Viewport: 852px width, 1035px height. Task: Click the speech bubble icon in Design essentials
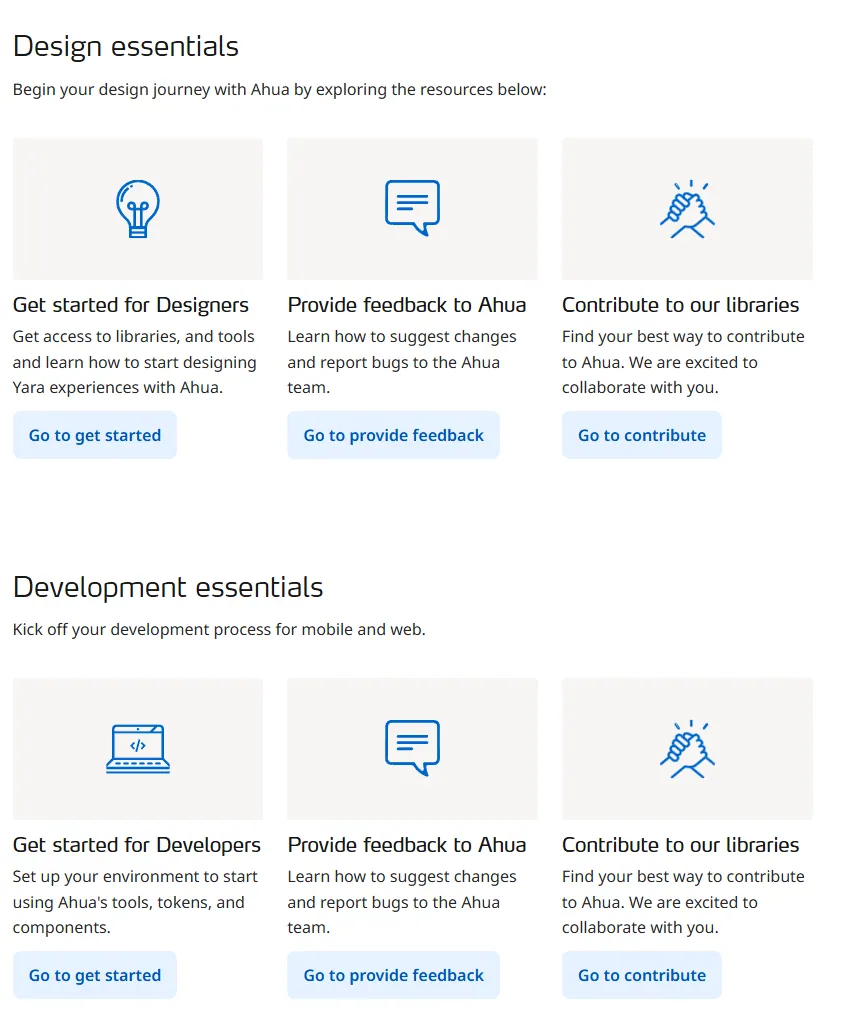point(412,208)
